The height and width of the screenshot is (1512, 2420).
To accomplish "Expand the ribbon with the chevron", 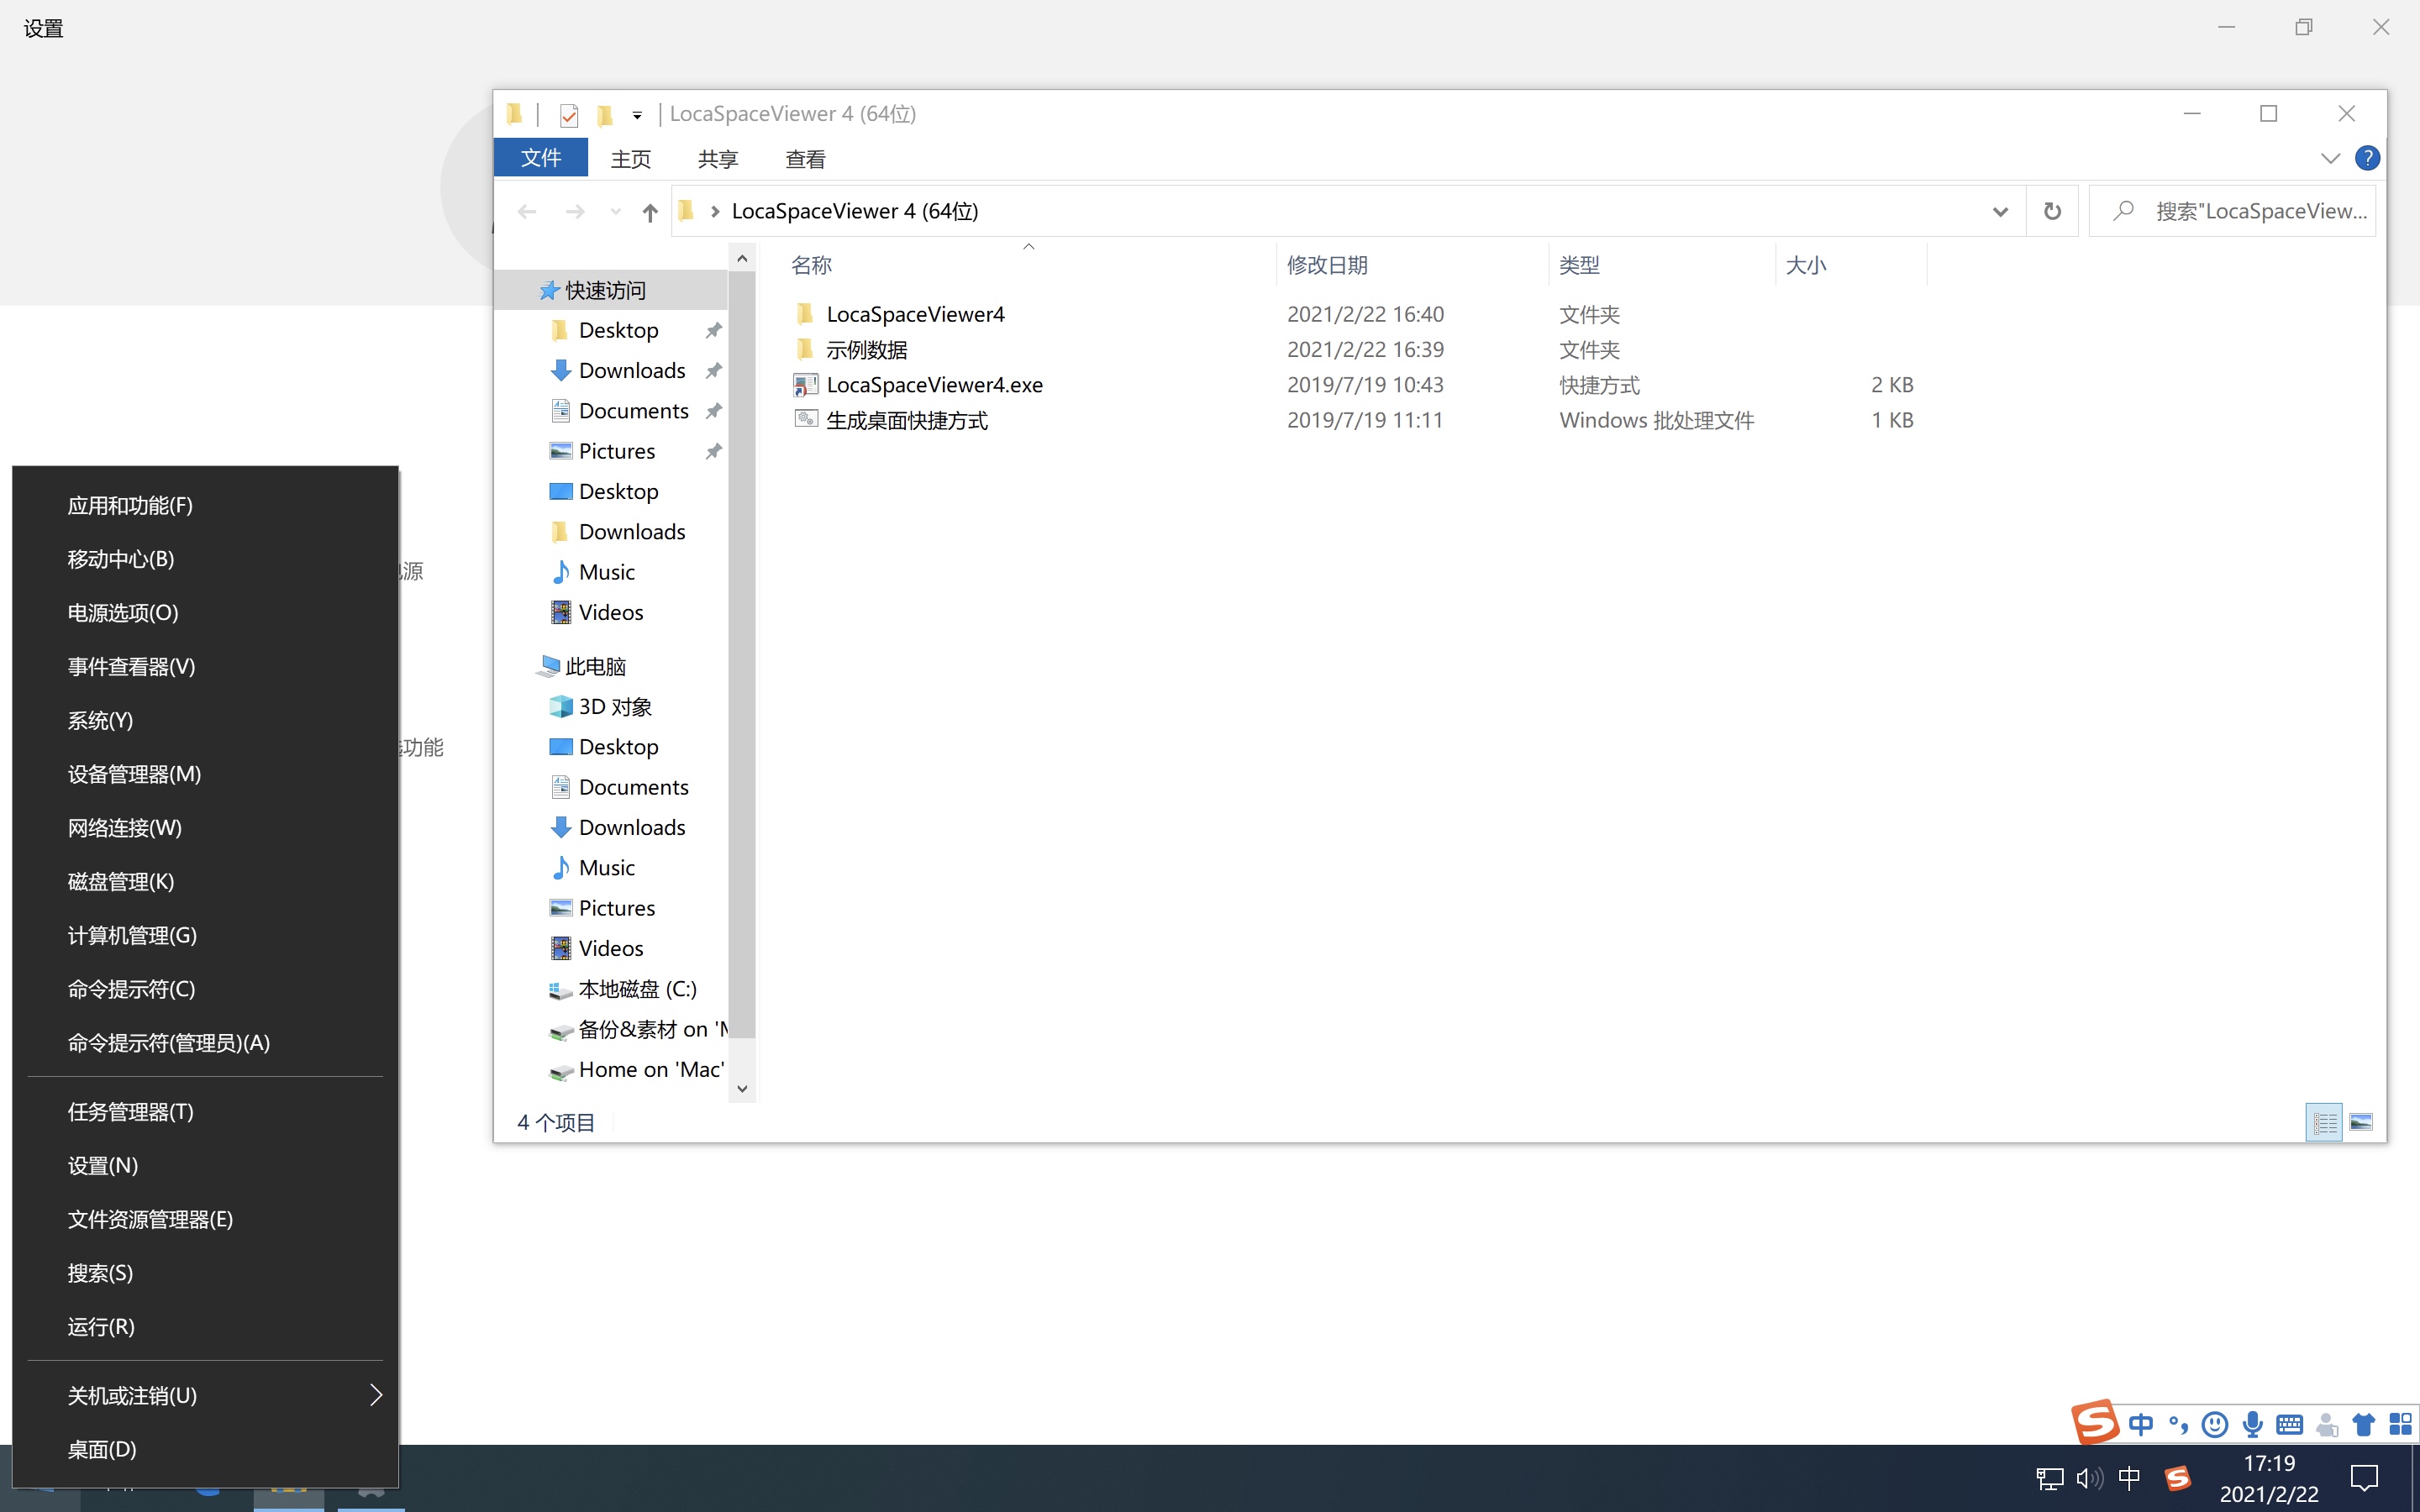I will coord(2329,158).
